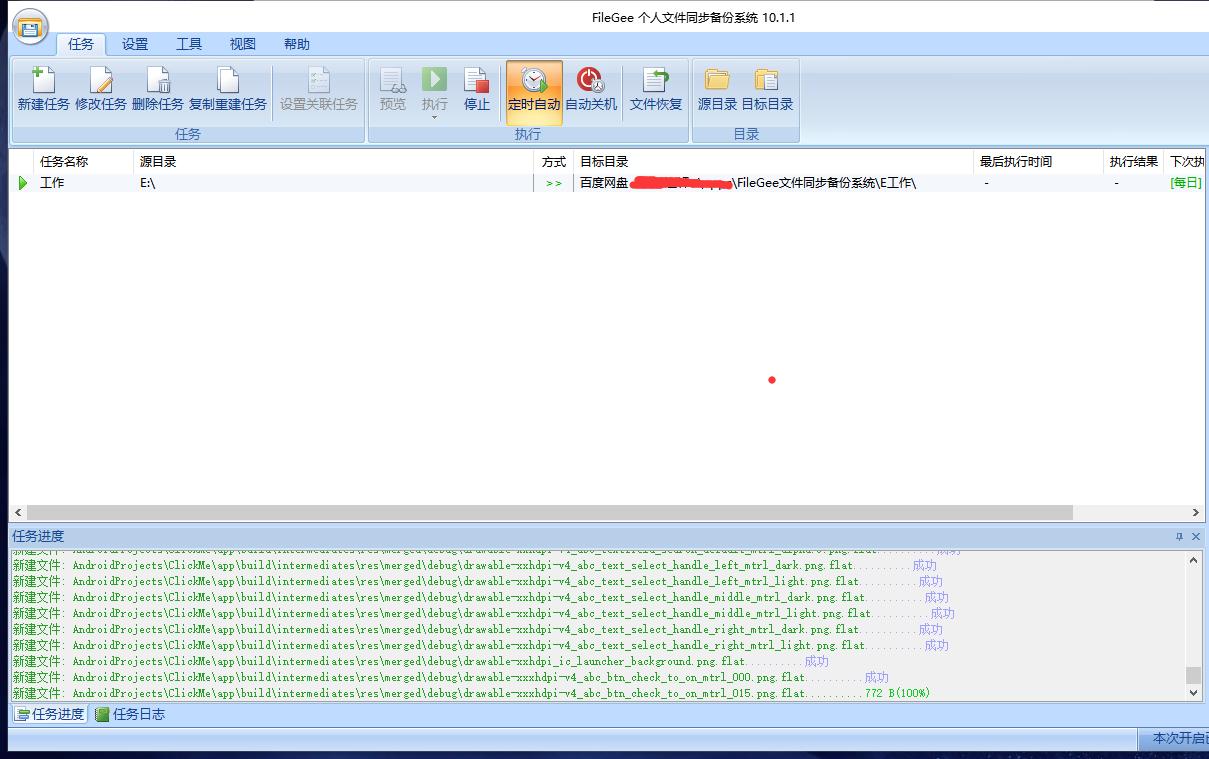Pin the 任务进度 panel with pushpin icon

[1179, 537]
